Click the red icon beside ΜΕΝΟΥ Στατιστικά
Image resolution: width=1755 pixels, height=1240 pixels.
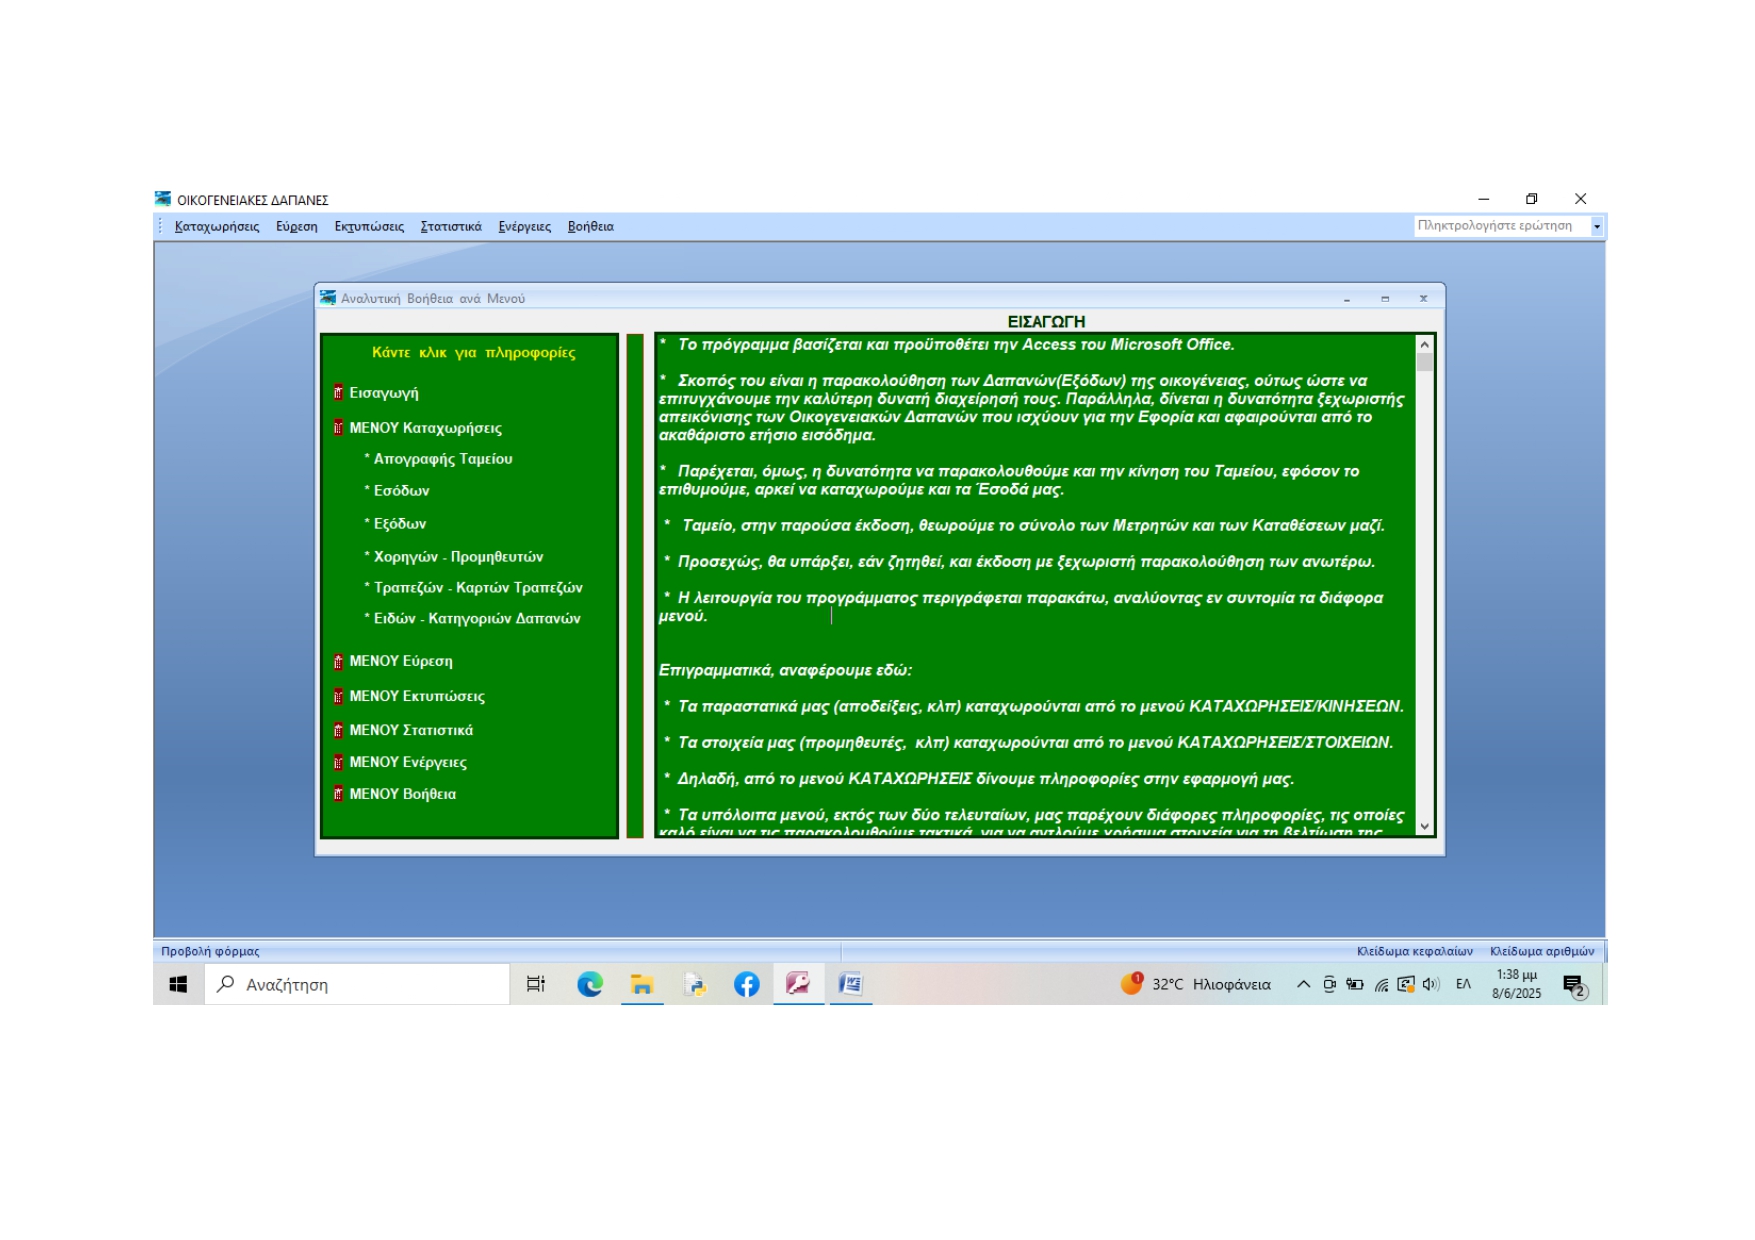(x=338, y=730)
